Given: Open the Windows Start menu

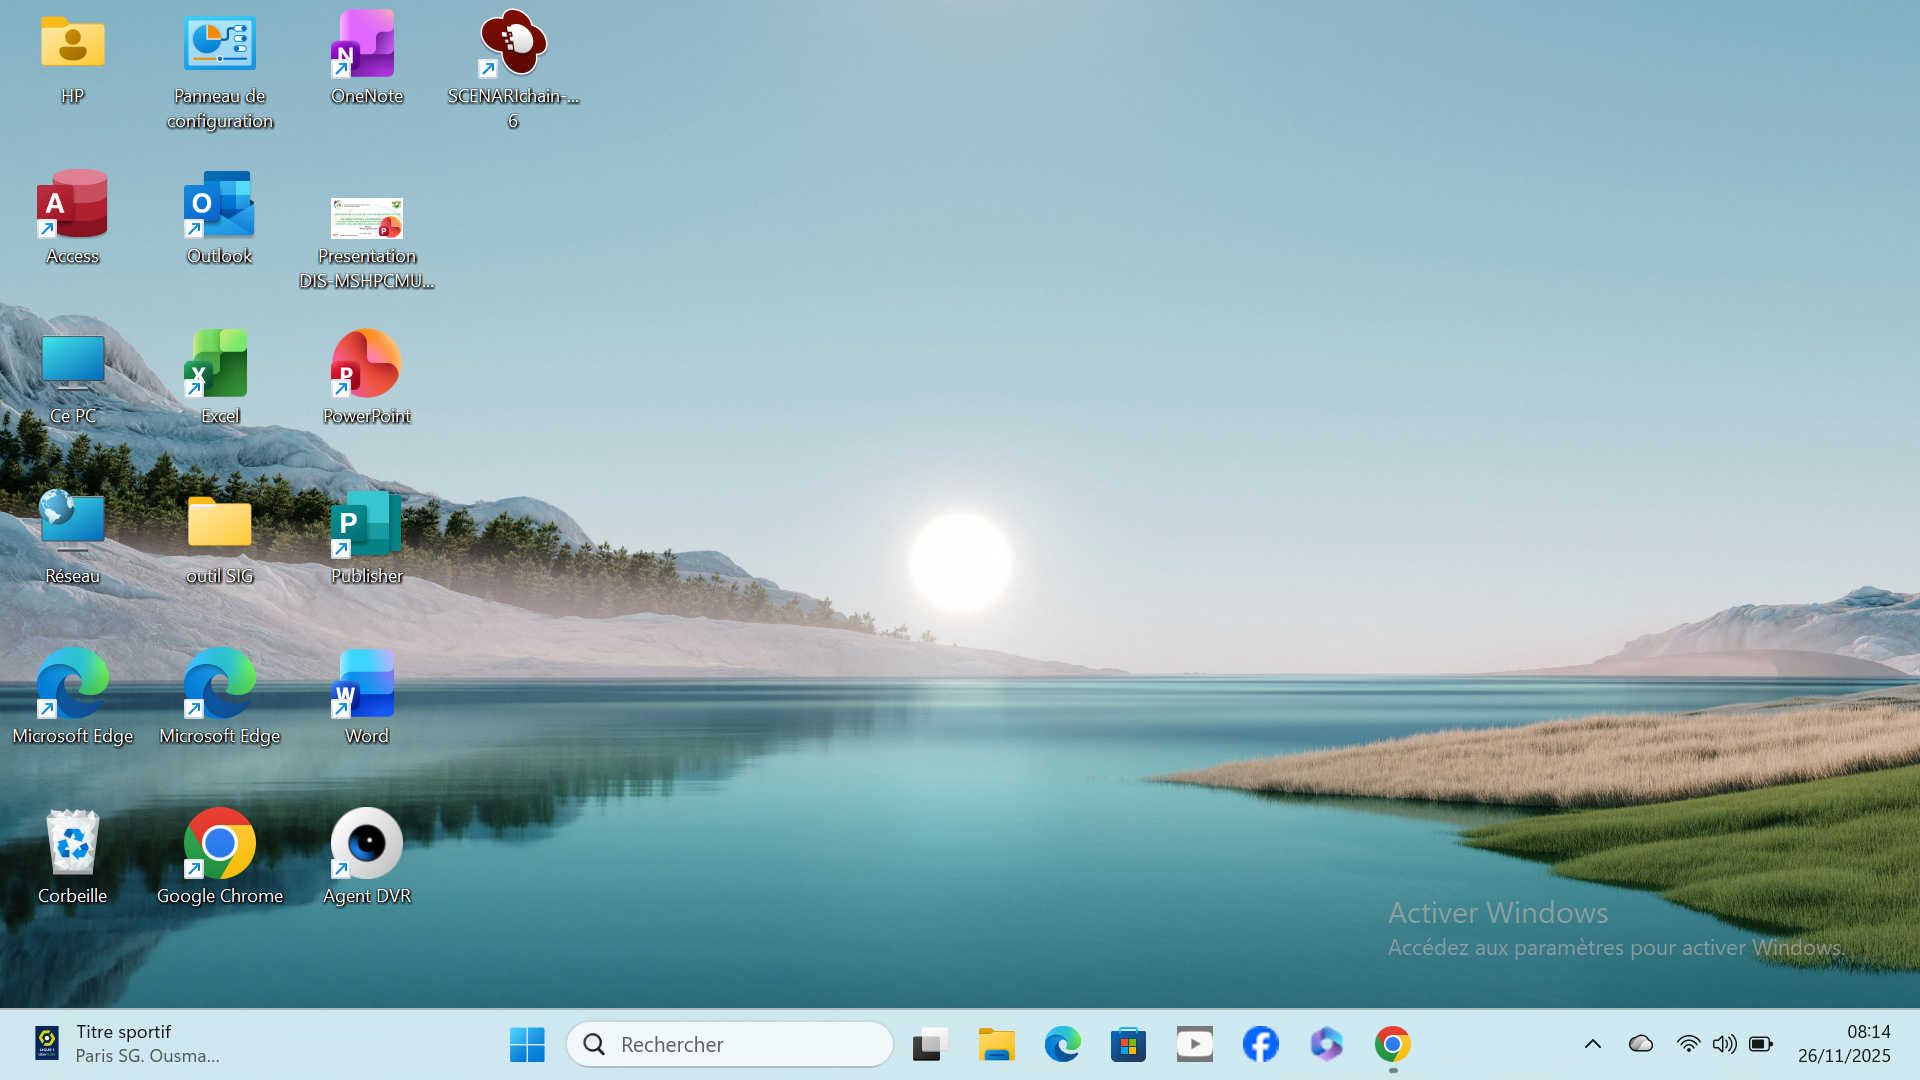Looking at the screenshot, I should [527, 1044].
